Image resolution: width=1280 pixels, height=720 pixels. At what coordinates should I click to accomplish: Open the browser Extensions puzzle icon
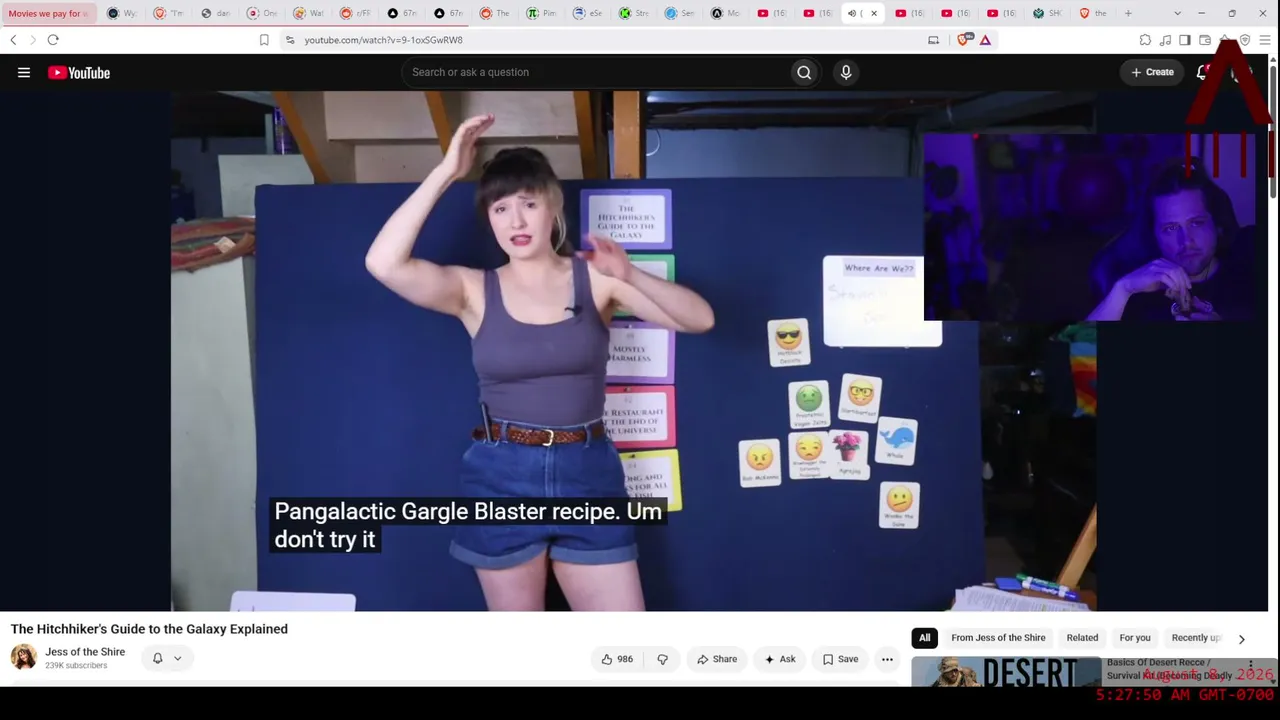coord(1145,40)
